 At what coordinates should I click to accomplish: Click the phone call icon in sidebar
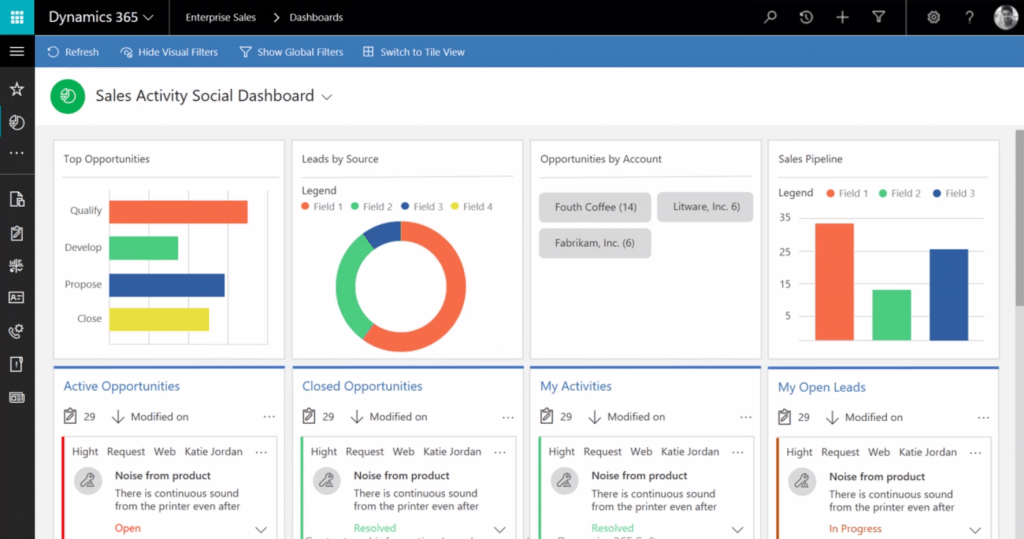pyautogui.click(x=17, y=331)
